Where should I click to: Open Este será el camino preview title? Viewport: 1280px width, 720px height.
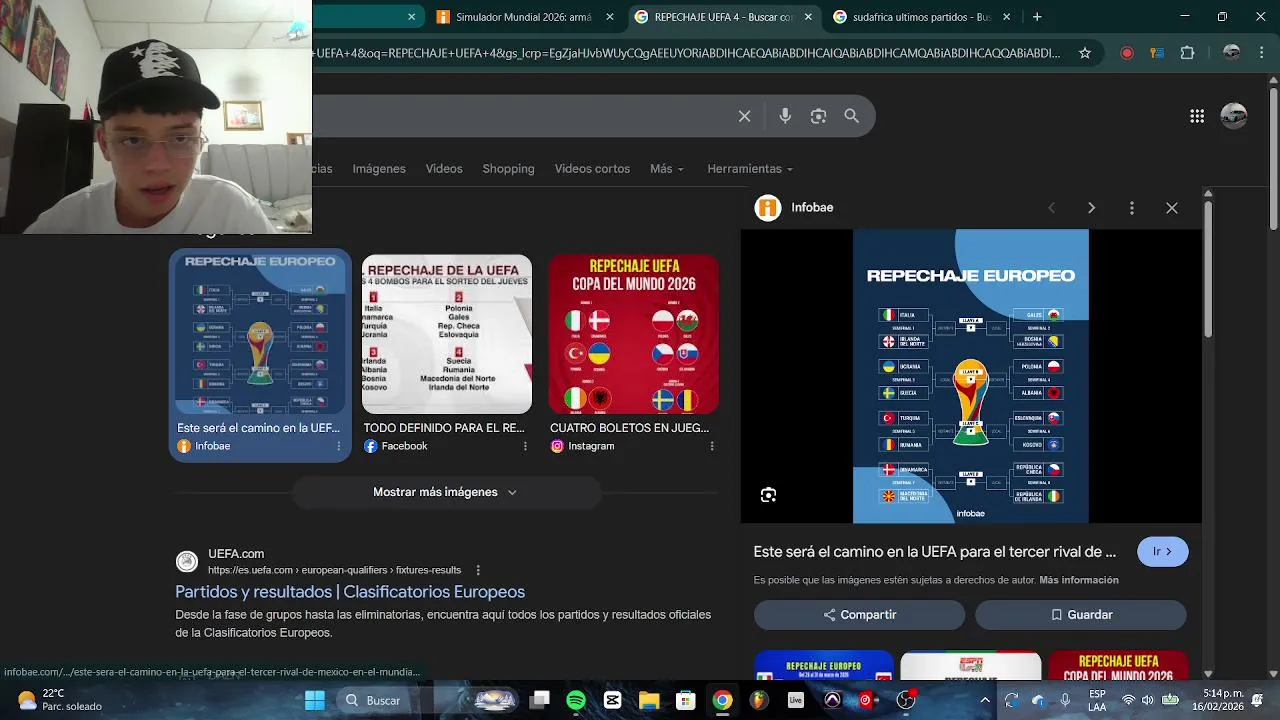pos(935,552)
